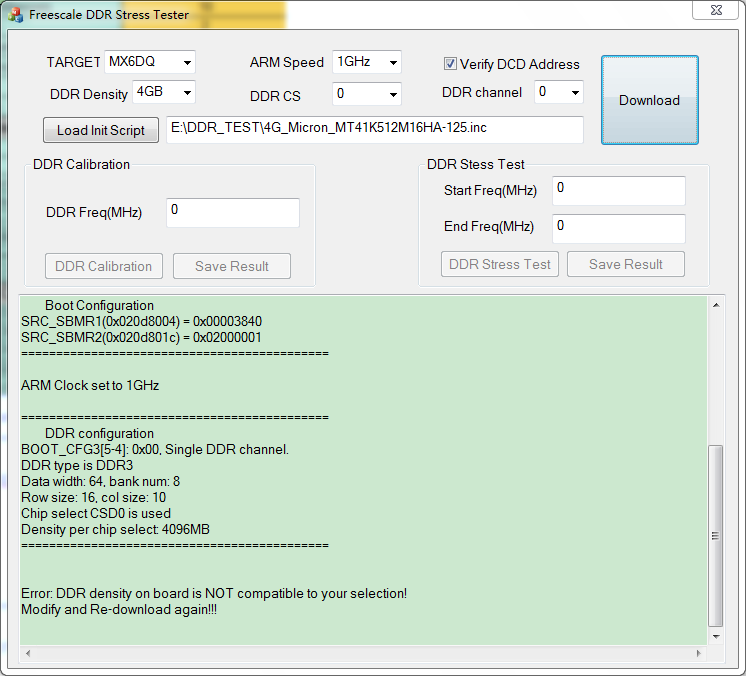Image resolution: width=746 pixels, height=676 pixels.
Task: Click the DDR Stress Test button
Action: coord(500,264)
